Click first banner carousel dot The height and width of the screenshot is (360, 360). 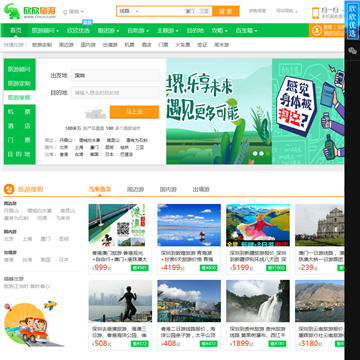pyautogui.click(x=255, y=154)
